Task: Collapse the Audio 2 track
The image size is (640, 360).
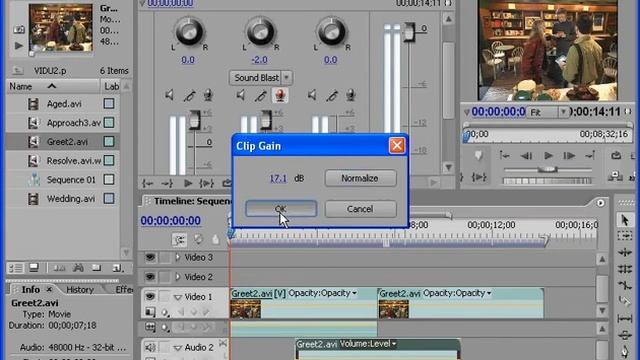Action: [x=178, y=348]
